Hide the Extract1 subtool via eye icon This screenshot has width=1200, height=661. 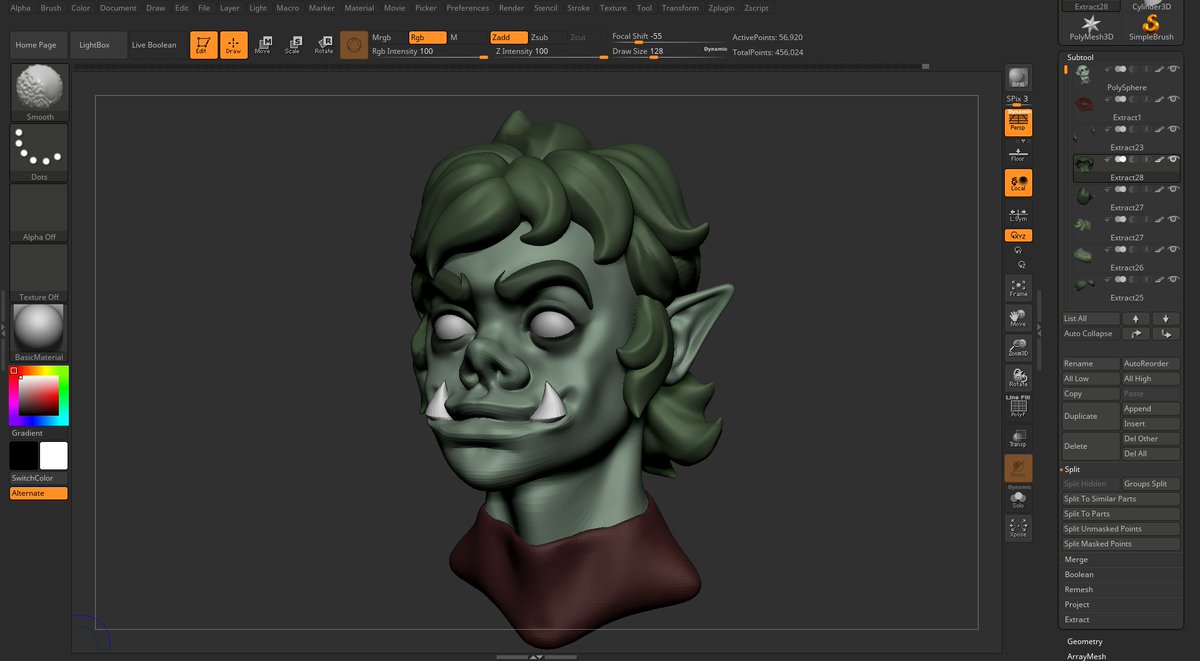pos(1174,99)
